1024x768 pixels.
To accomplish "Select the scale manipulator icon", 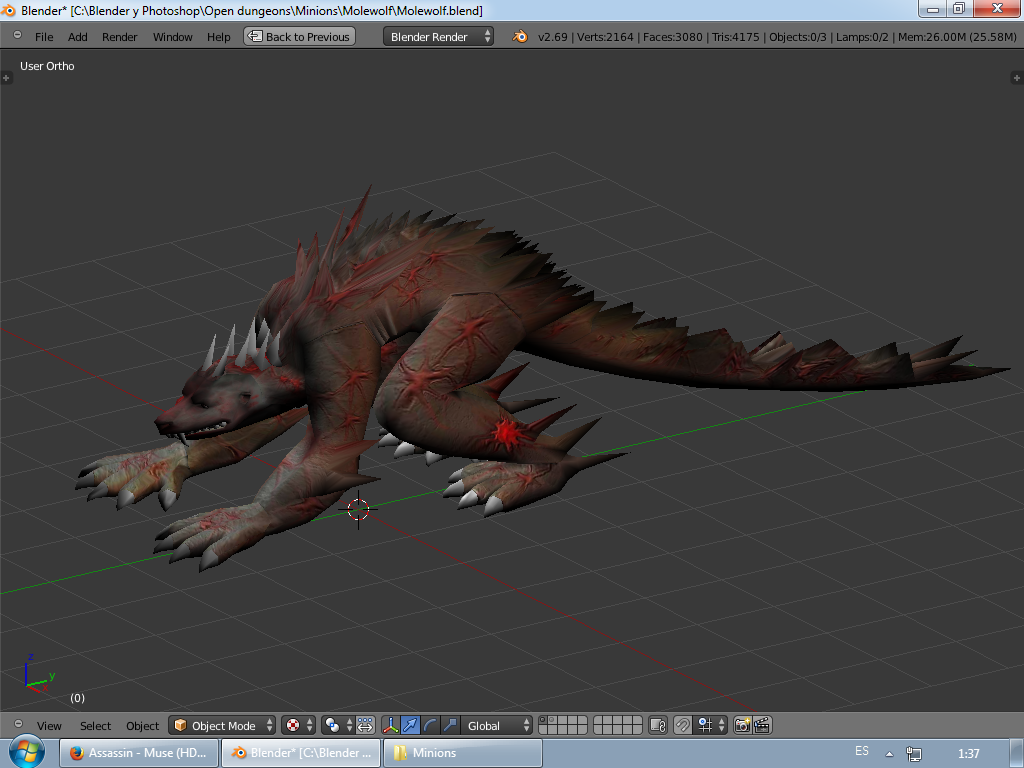I will (450, 726).
